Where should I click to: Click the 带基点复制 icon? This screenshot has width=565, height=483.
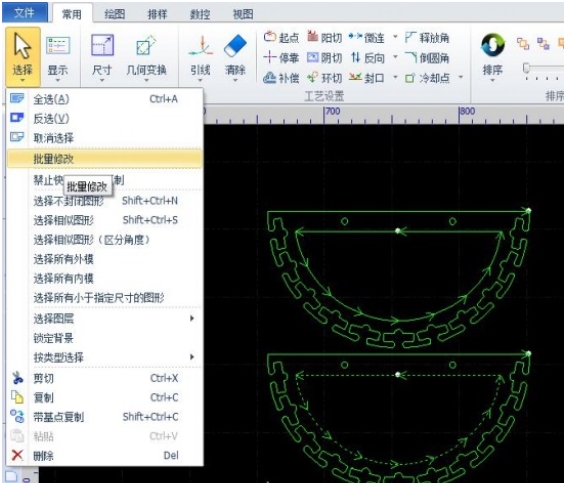tap(17, 416)
